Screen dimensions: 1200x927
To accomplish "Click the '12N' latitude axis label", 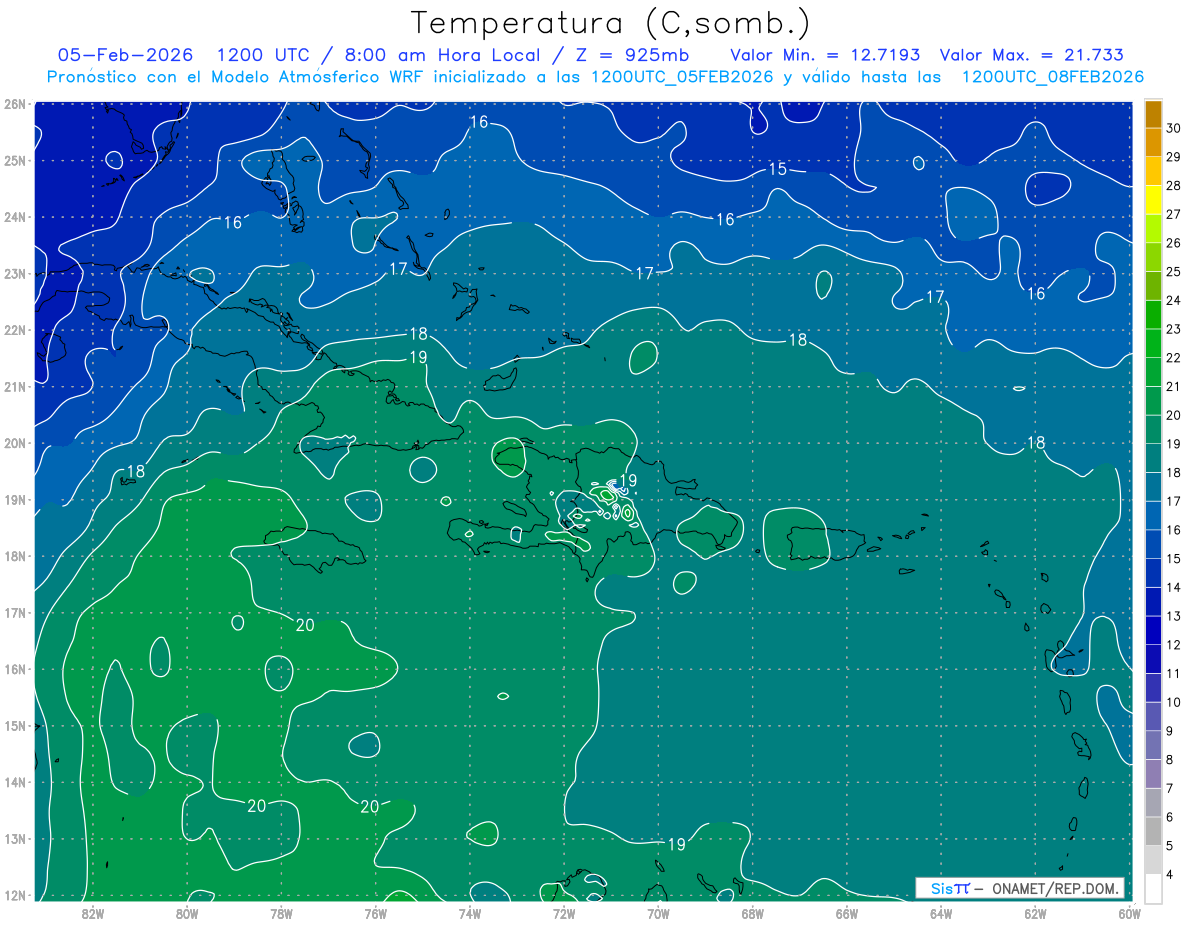I will coord(14,895).
